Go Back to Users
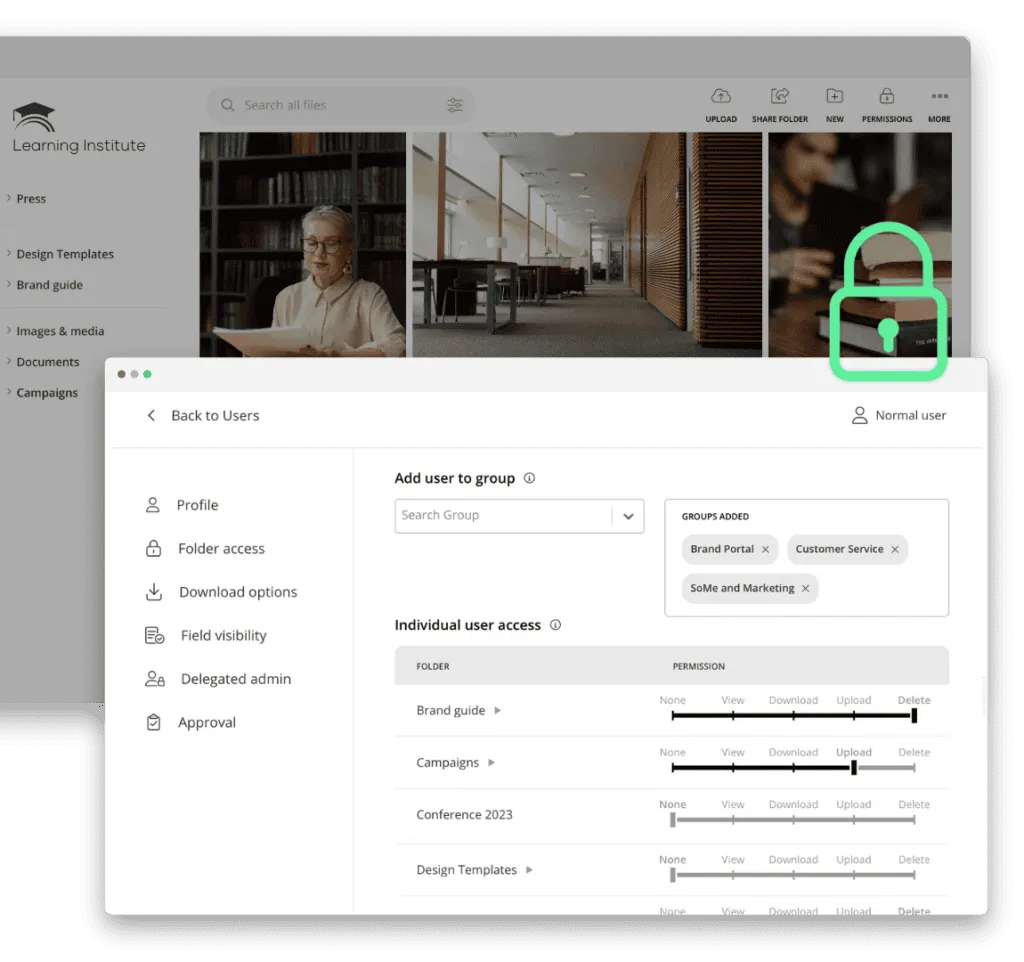 pyautogui.click(x=203, y=416)
